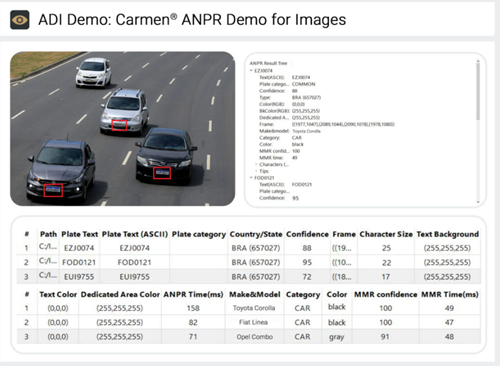Click the Character Size column header
This screenshot has width=500, height=366.
386,234
